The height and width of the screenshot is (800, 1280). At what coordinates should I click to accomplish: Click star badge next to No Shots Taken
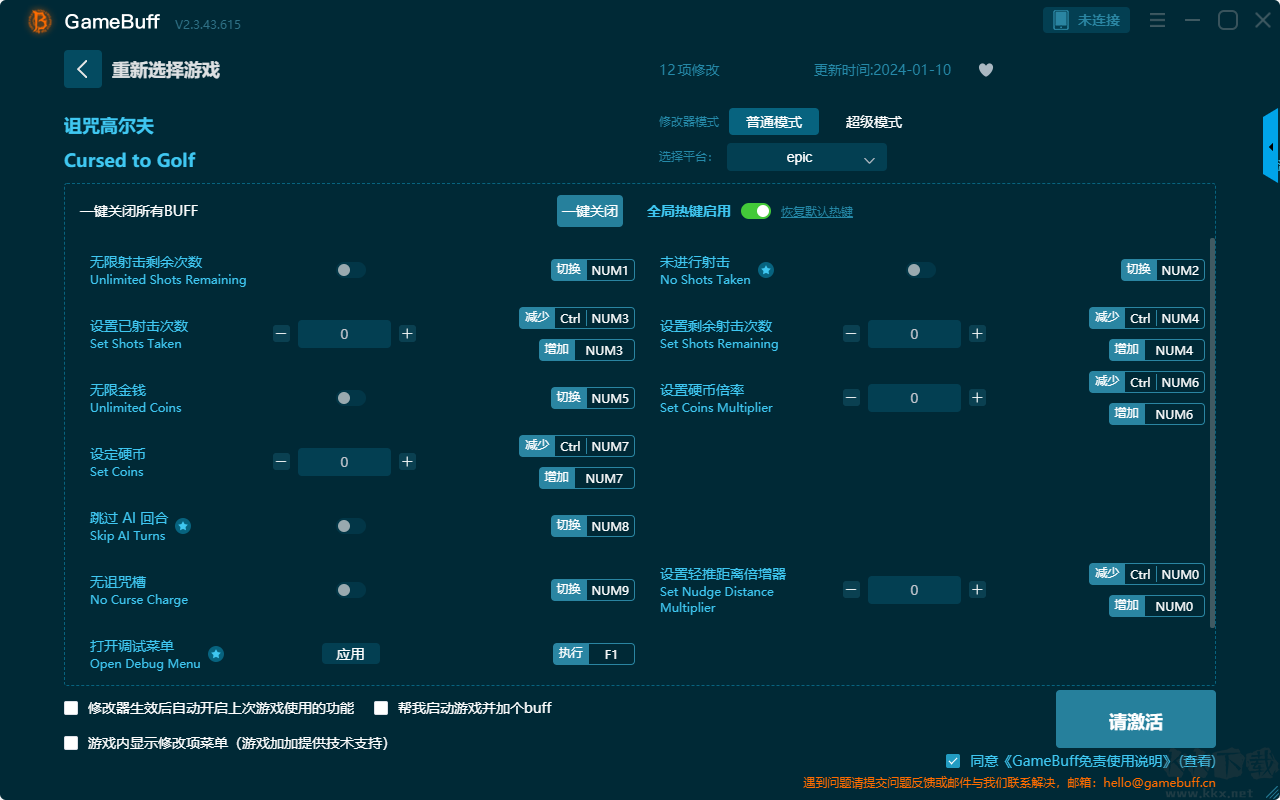click(x=766, y=270)
